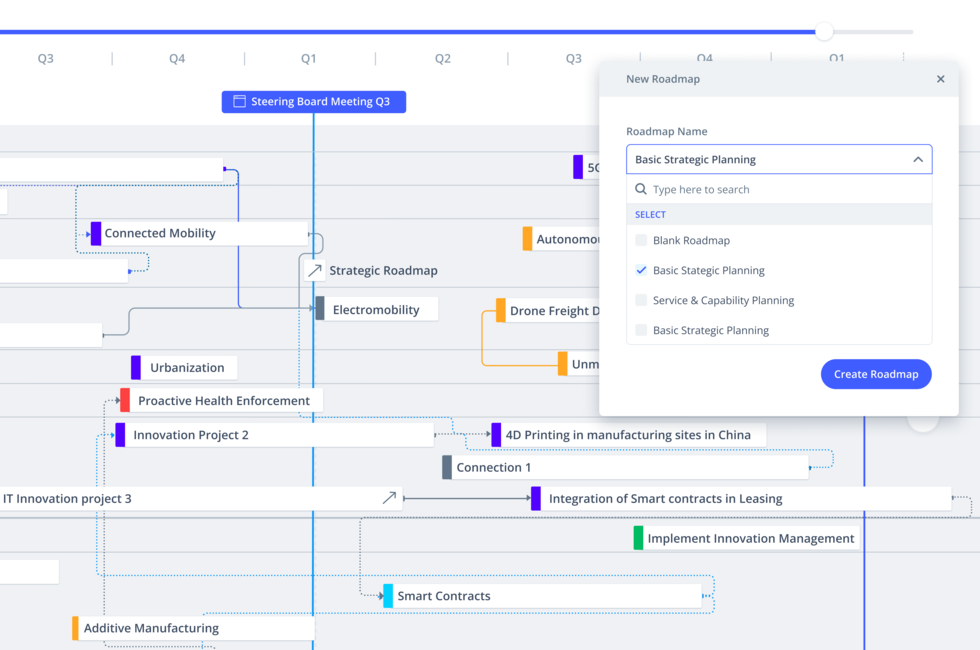Select the Urbanization item
Viewport: 980px width, 650px height.
[x=184, y=368]
